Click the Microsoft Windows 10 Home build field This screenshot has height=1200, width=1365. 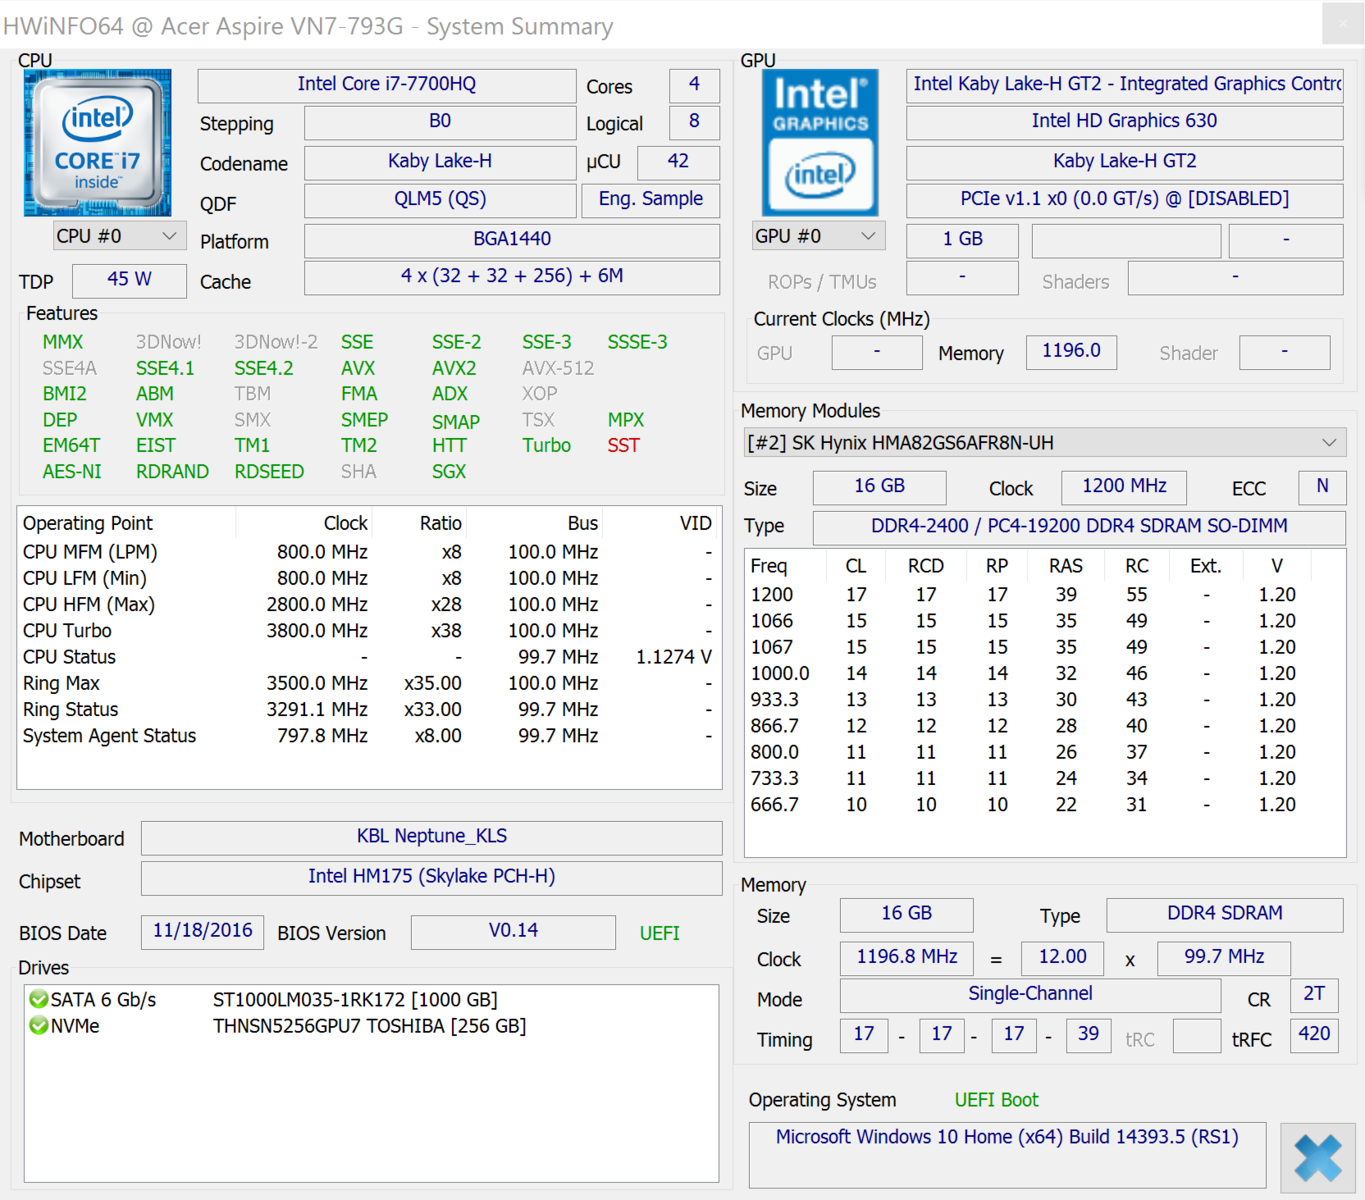(x=1007, y=1155)
